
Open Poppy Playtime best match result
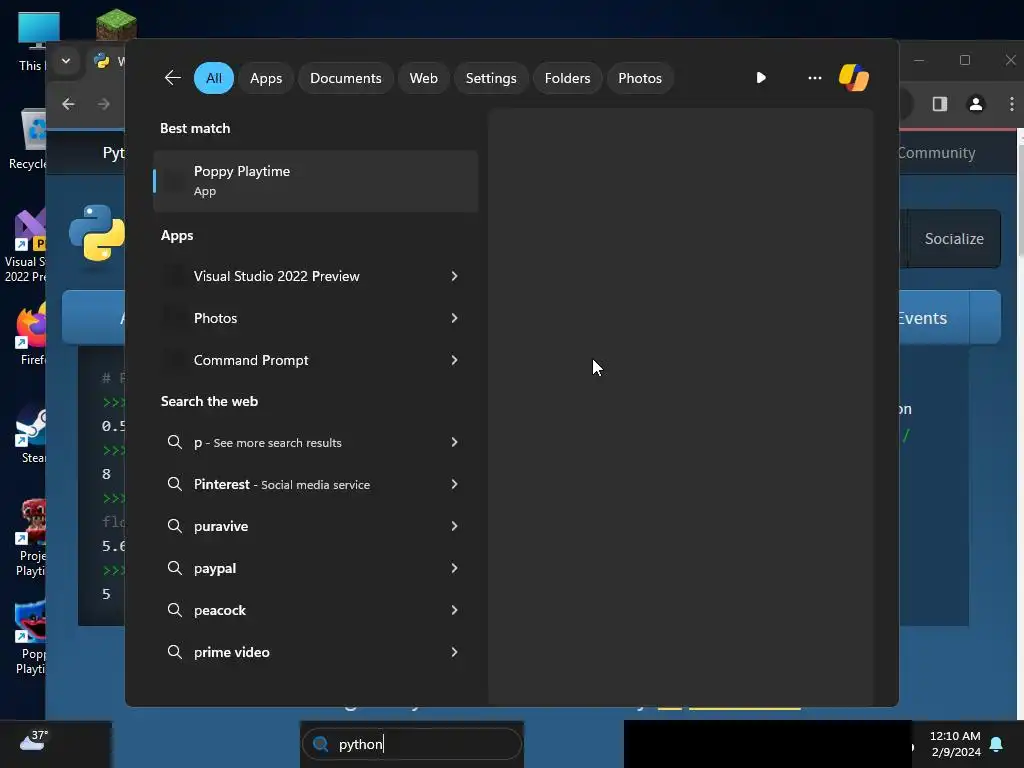click(315, 181)
